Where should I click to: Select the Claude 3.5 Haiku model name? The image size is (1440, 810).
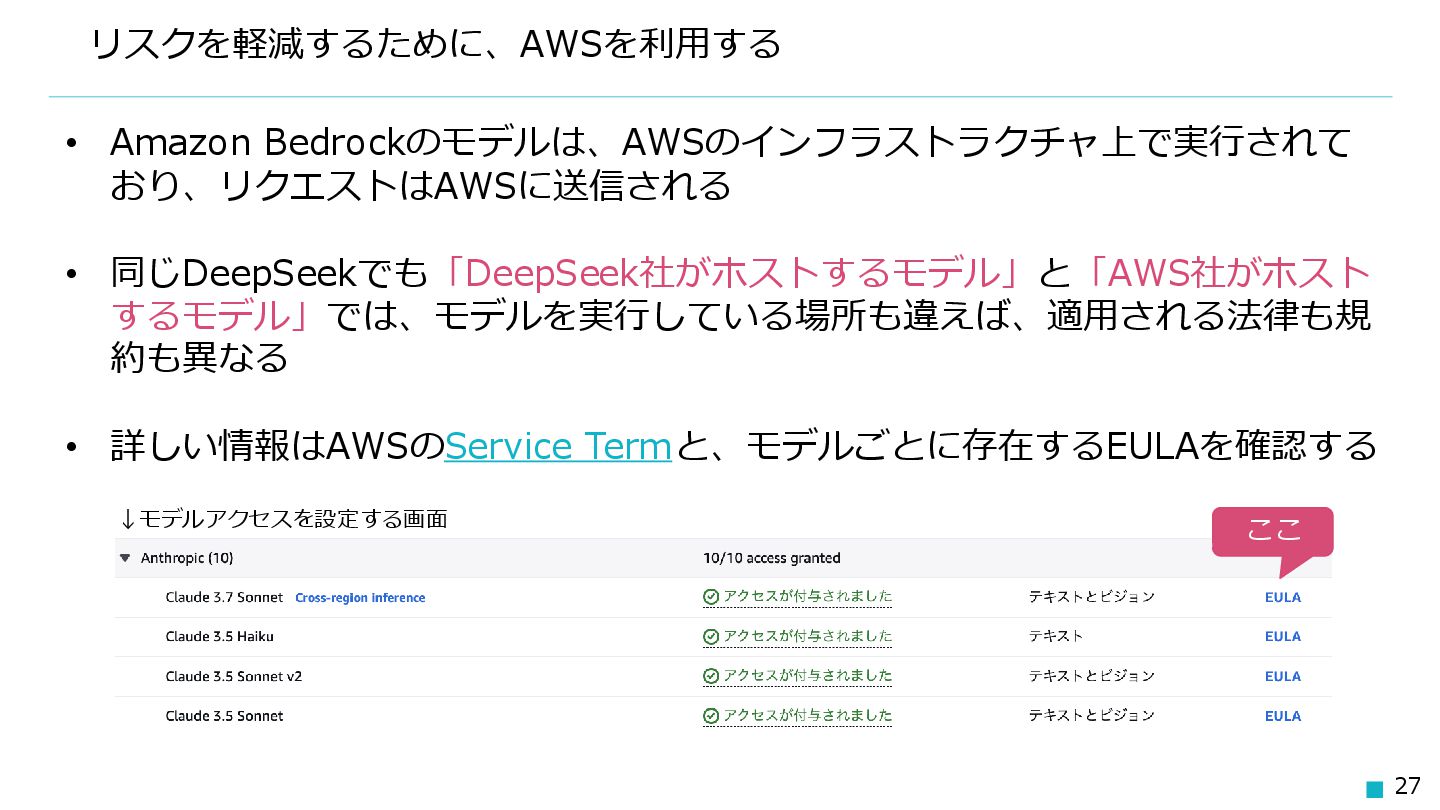[219, 637]
